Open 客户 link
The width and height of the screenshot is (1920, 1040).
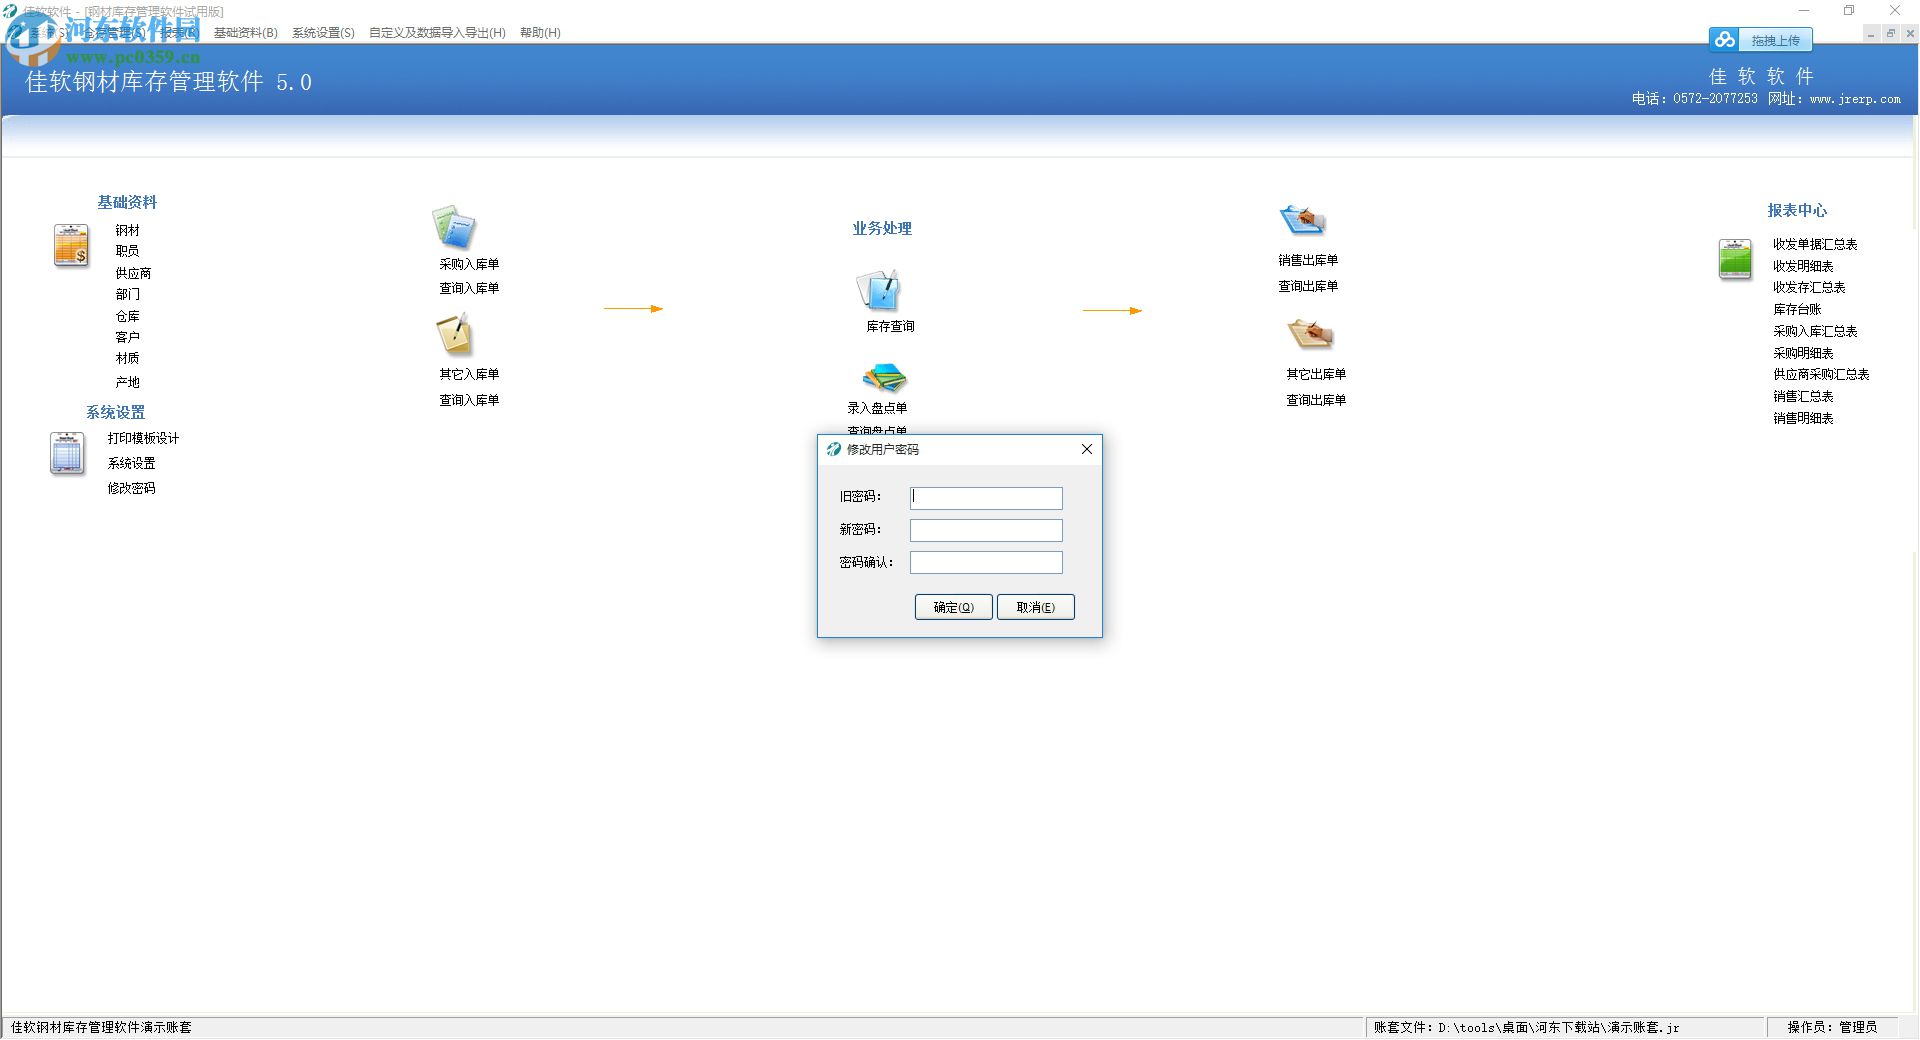click(x=127, y=337)
